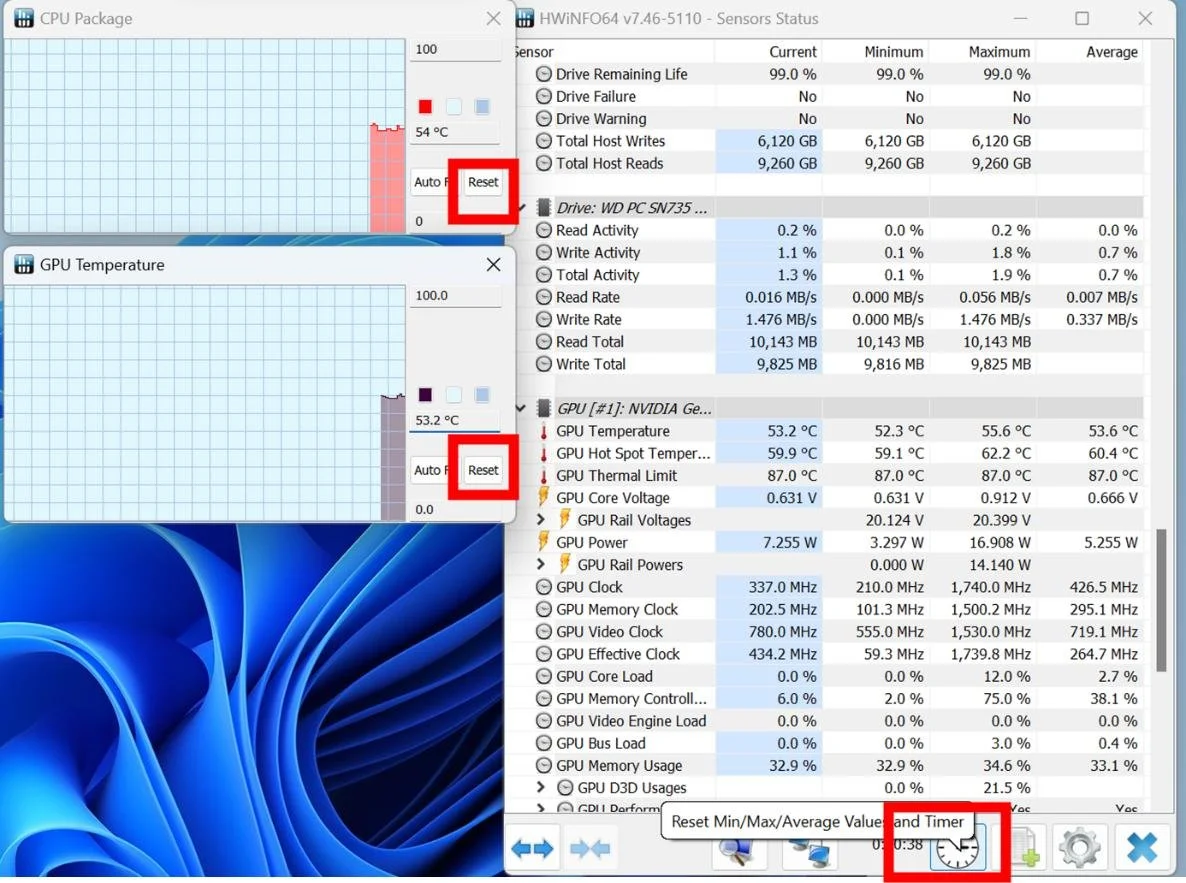The image size is (1186, 883).
Task: Click the blue expand-columns arrows icon
Action: pos(533,849)
